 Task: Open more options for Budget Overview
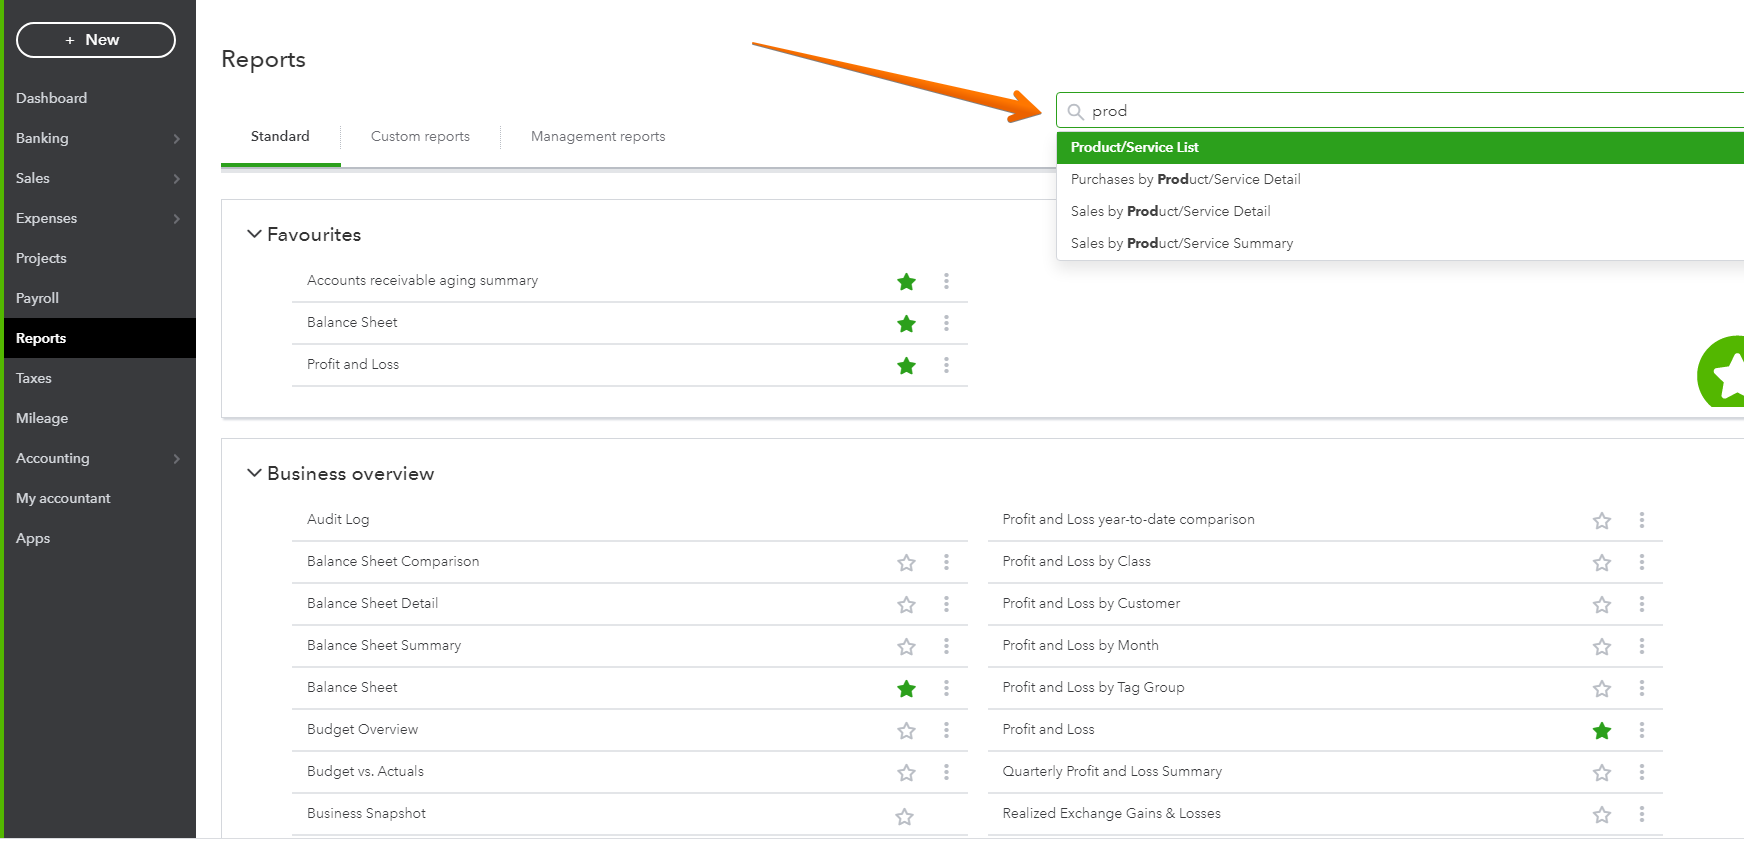(x=946, y=730)
